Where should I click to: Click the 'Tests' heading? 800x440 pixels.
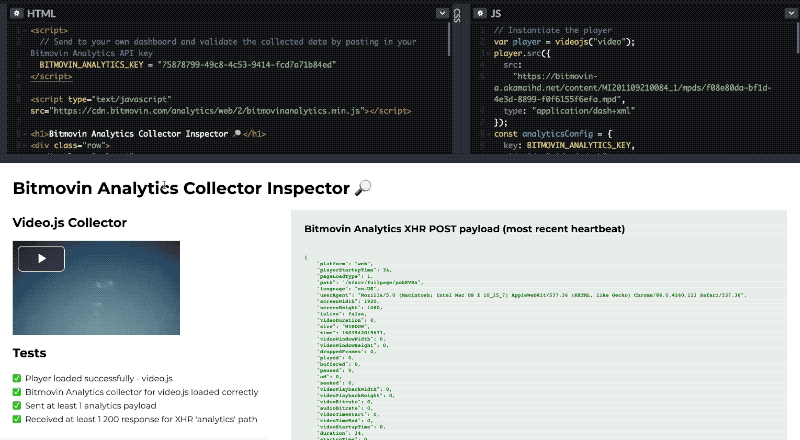(x=30, y=353)
